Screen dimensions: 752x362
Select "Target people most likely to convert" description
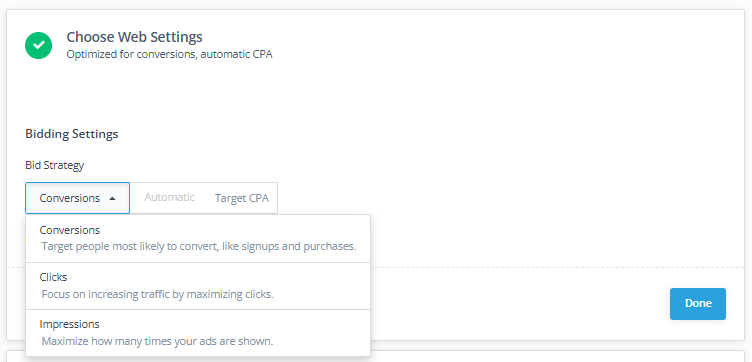coord(199,247)
